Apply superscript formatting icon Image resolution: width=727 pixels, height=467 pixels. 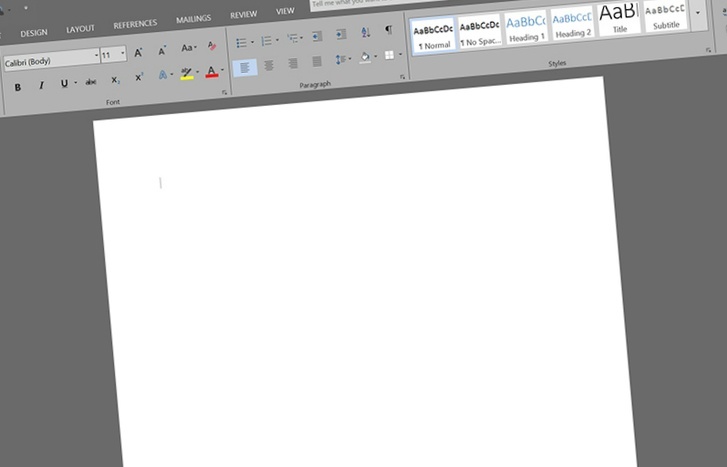139,77
